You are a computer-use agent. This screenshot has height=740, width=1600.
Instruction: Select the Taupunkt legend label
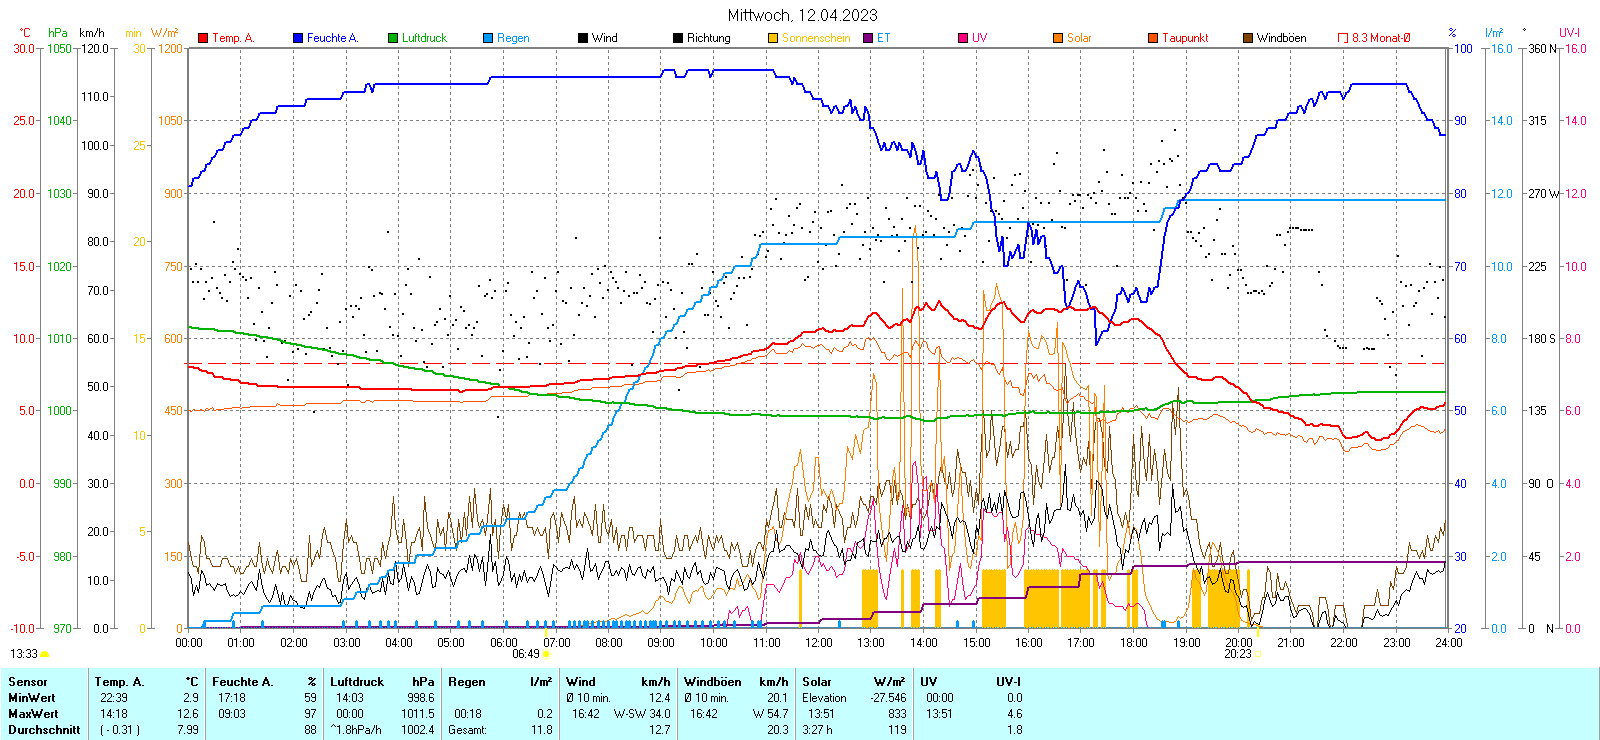(1185, 38)
